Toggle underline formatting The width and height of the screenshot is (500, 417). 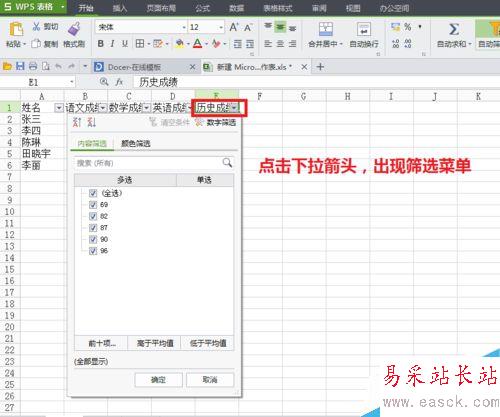pyautogui.click(x=125, y=44)
